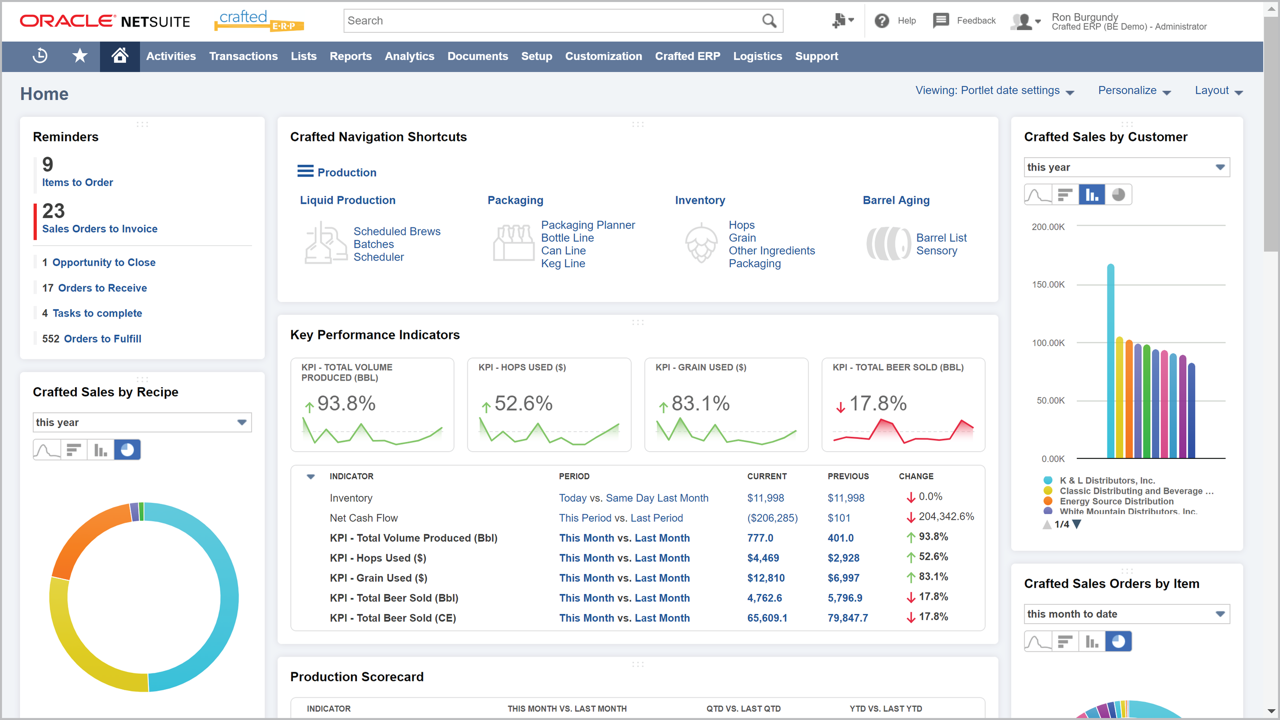Open Sales by Customer 'this year' dropdown
Viewport: 1280px width, 720px height.
(x=1127, y=167)
